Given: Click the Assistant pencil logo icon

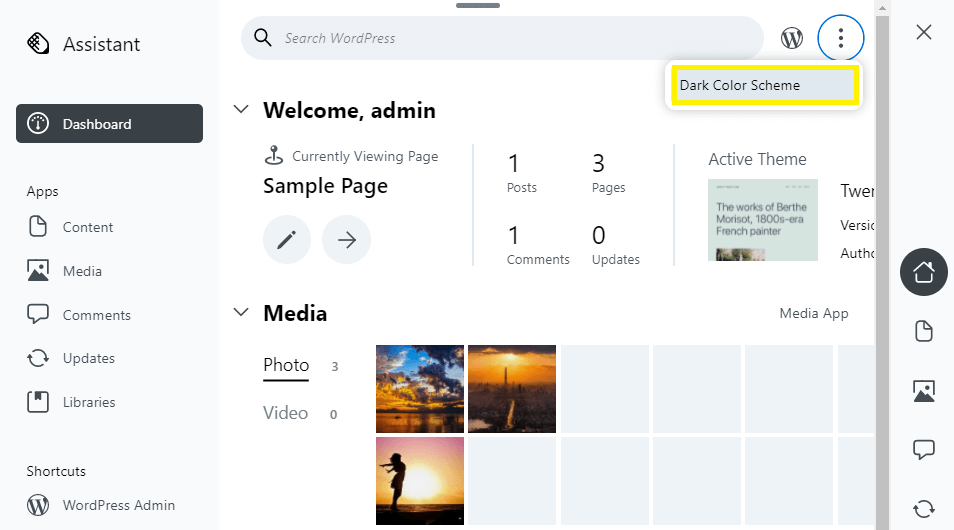Looking at the screenshot, I should click(38, 43).
